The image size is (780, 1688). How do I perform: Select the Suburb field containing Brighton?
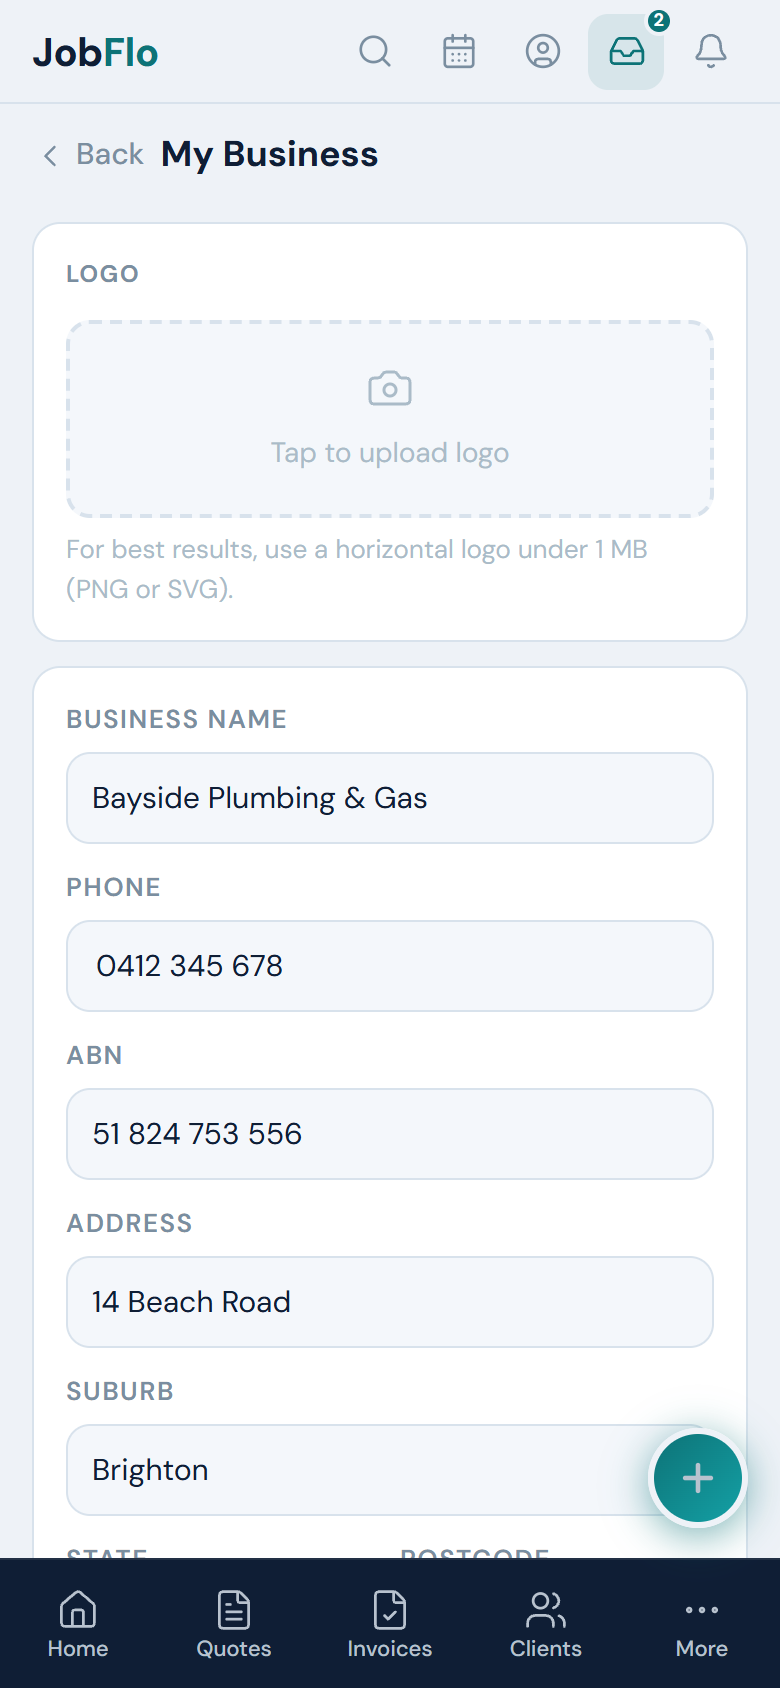coord(390,1470)
